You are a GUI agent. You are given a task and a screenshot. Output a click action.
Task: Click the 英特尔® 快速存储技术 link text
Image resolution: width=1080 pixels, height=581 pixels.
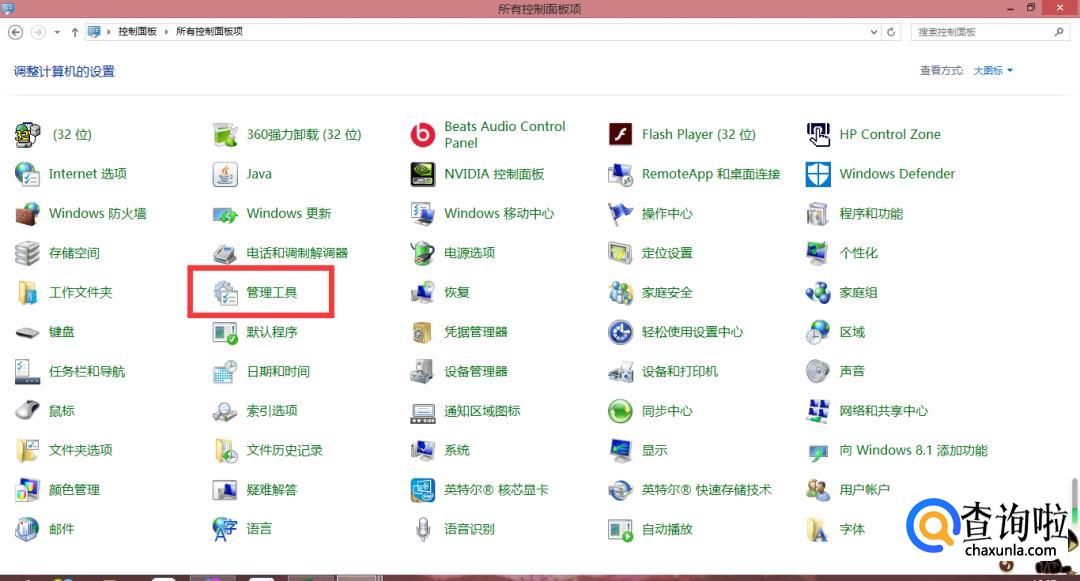(x=707, y=490)
